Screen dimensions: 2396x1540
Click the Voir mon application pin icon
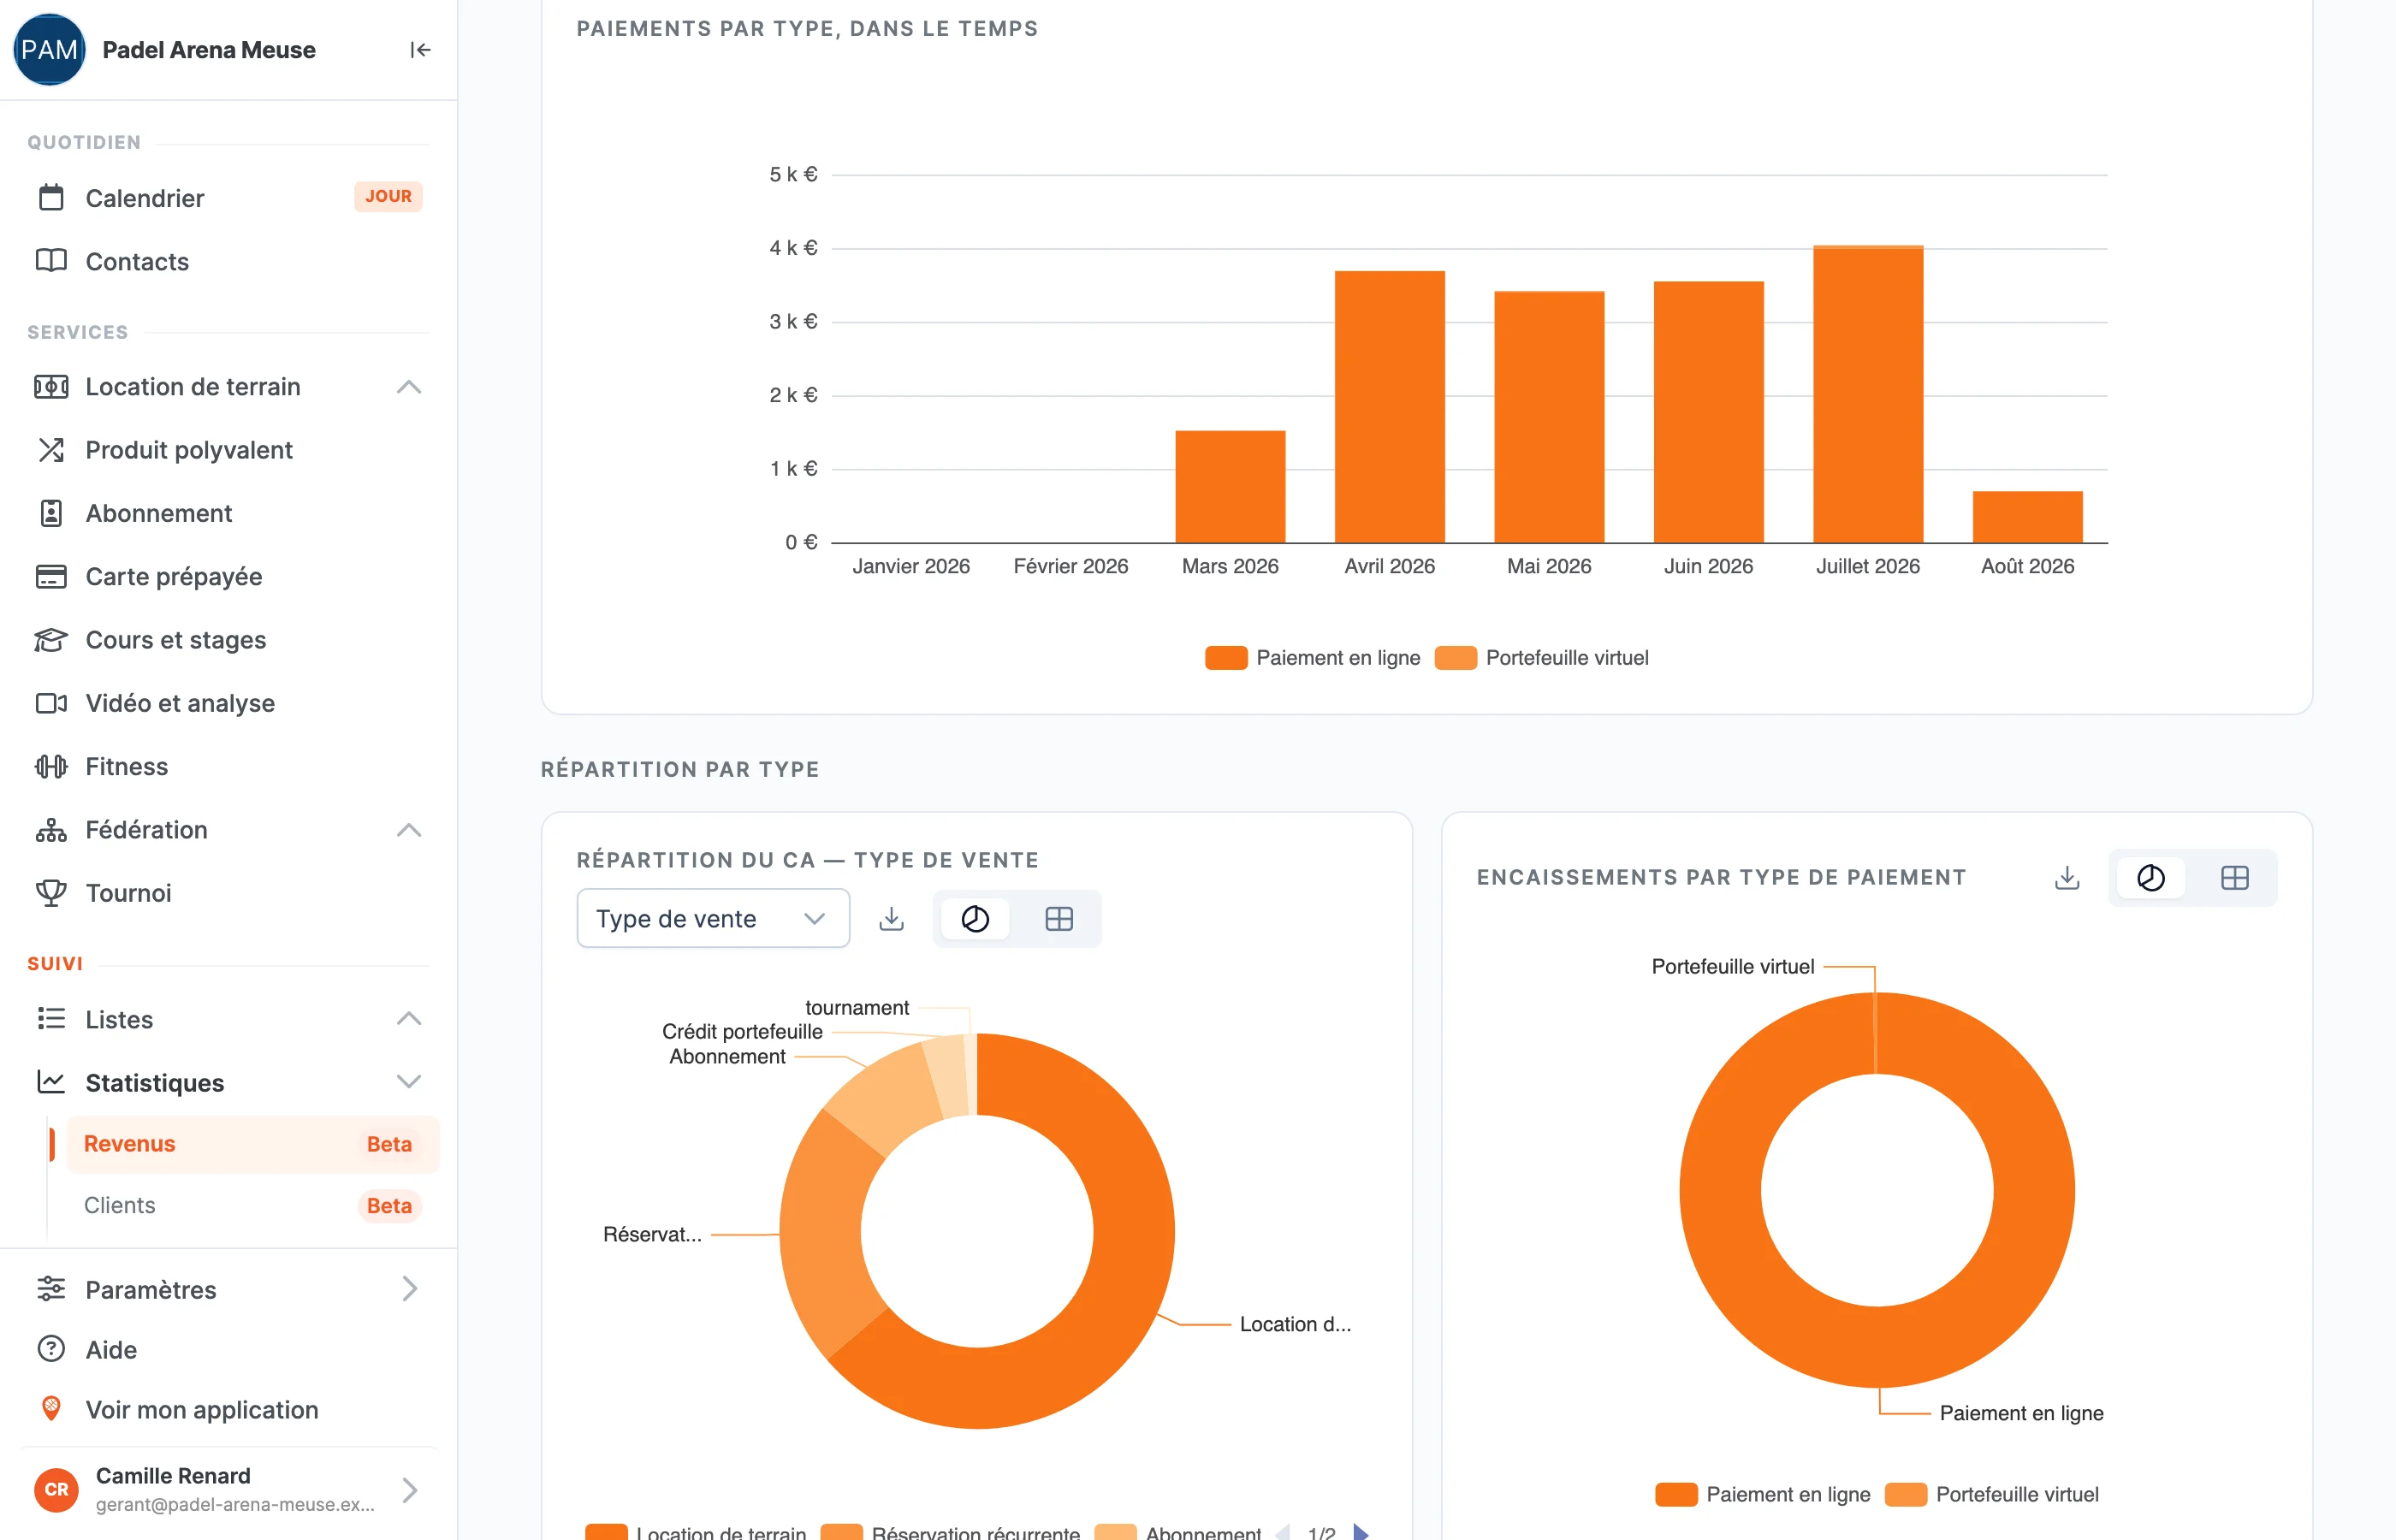tap(51, 1409)
